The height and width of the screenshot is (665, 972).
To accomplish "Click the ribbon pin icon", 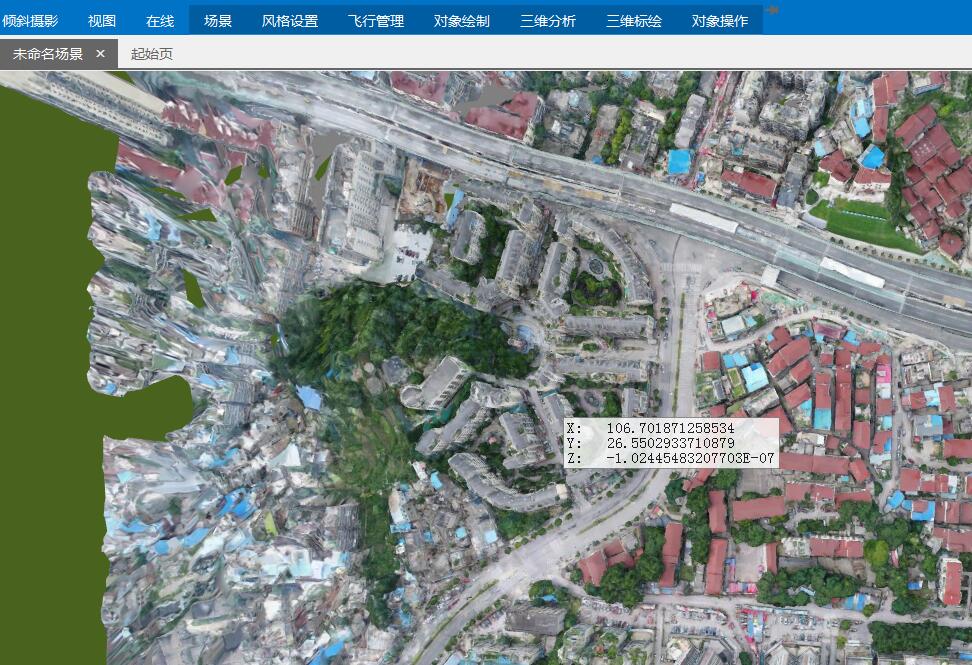I will 772,10.
